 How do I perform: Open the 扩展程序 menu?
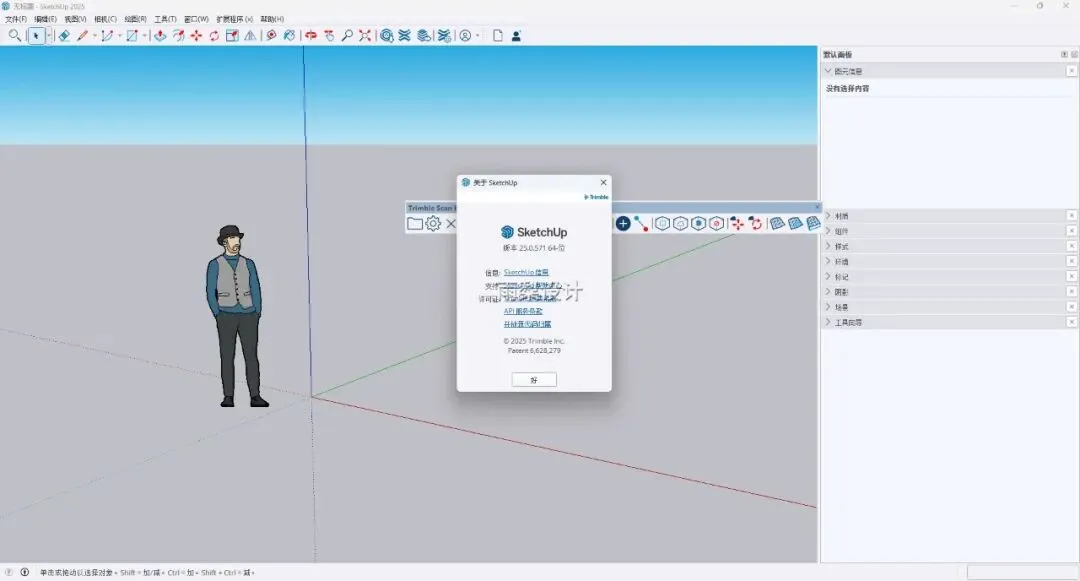coord(235,19)
